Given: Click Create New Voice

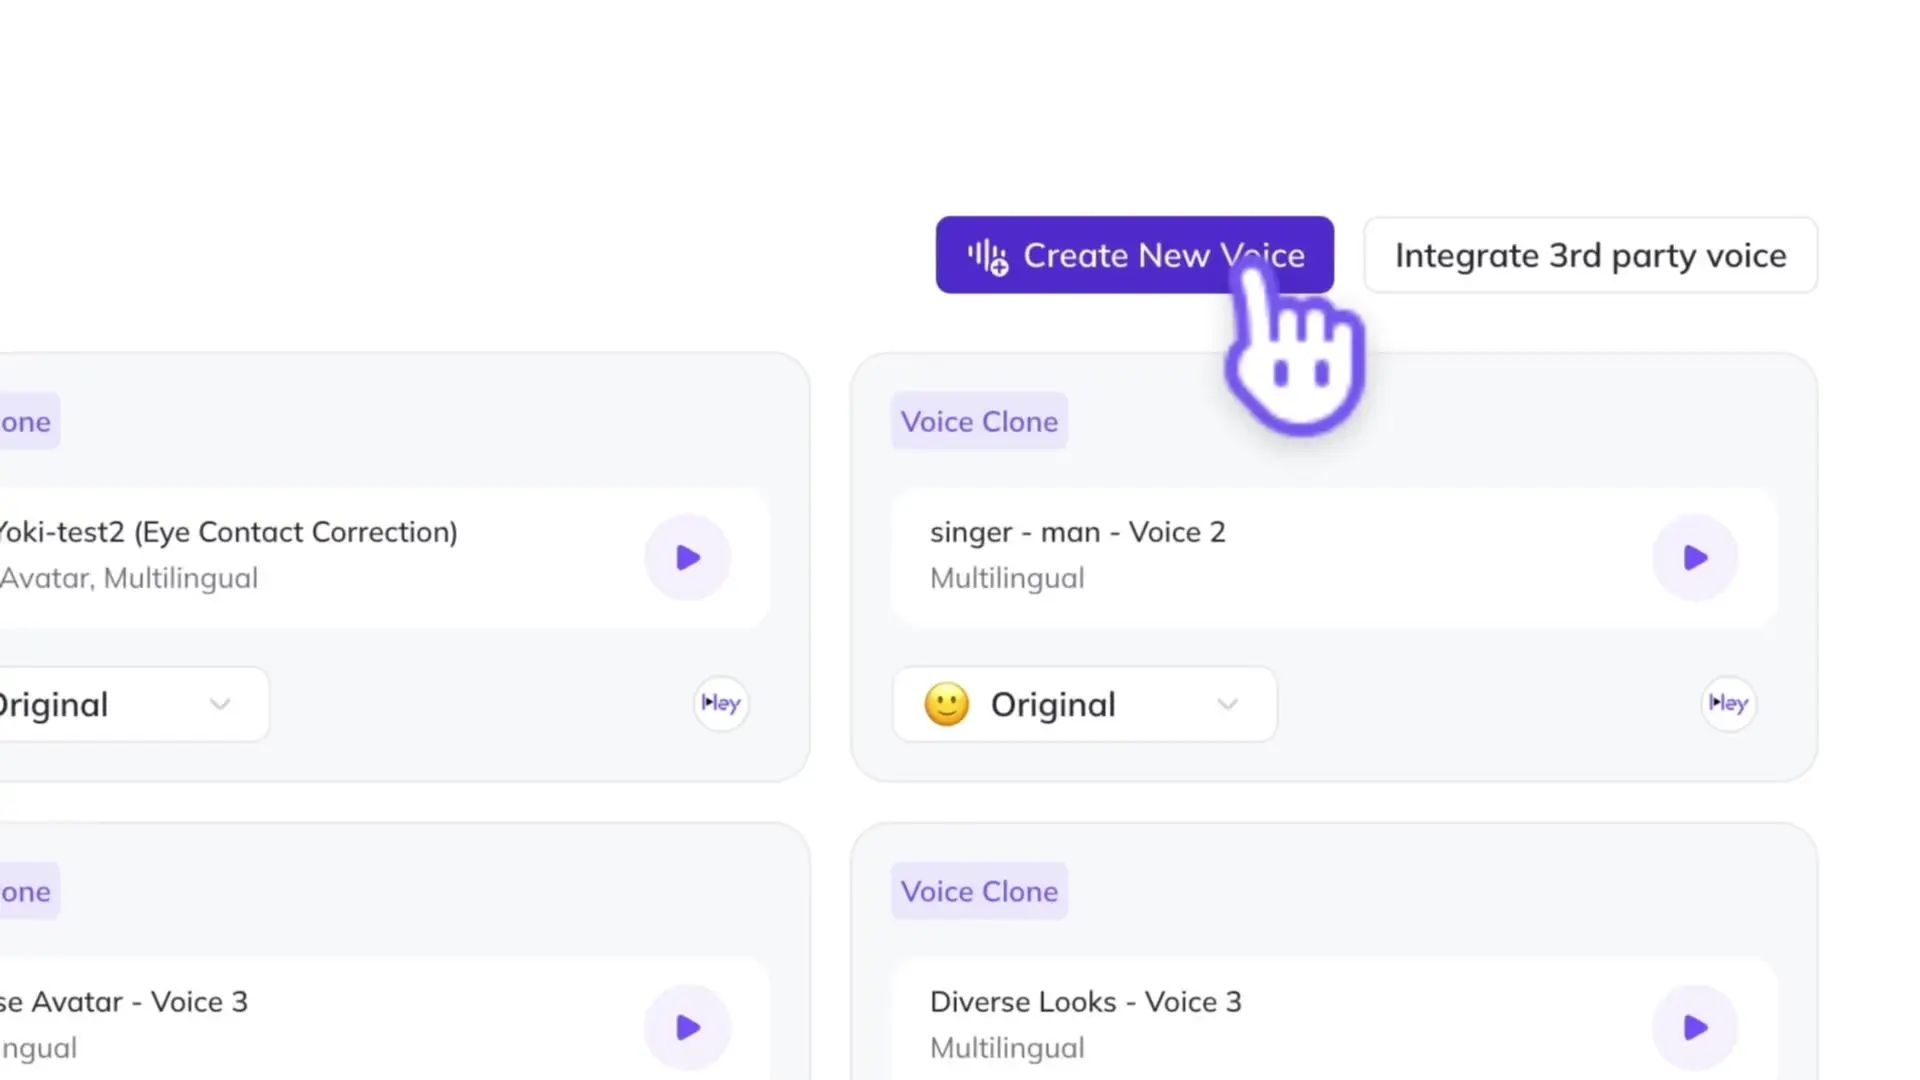Looking at the screenshot, I should (x=1135, y=256).
